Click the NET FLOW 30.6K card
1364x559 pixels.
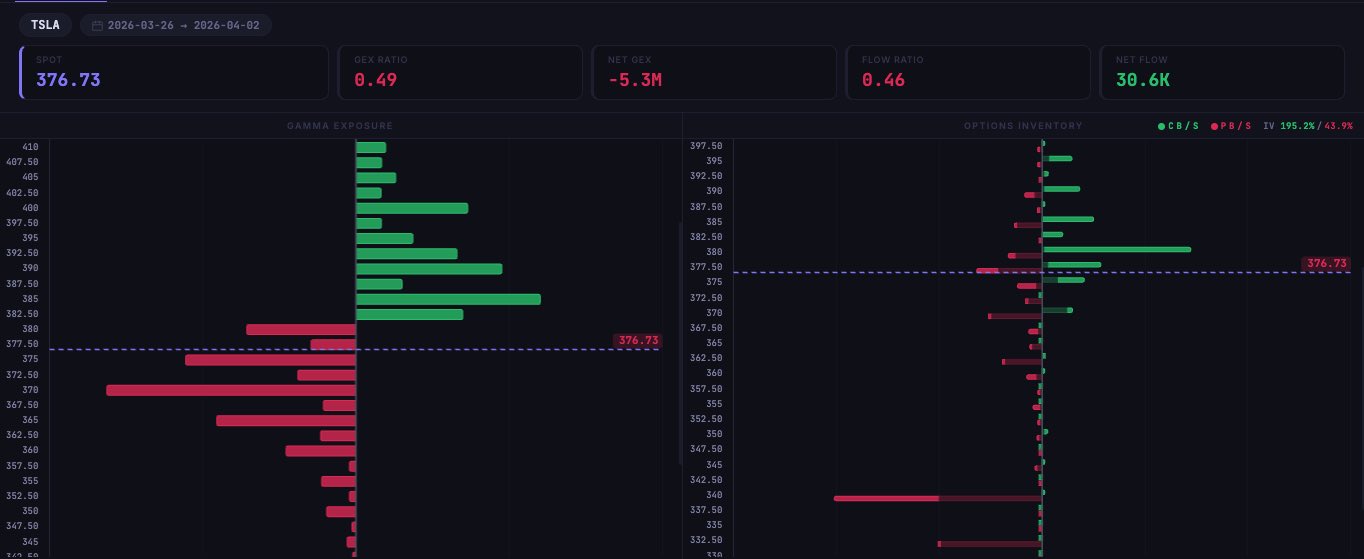[x=1222, y=72]
